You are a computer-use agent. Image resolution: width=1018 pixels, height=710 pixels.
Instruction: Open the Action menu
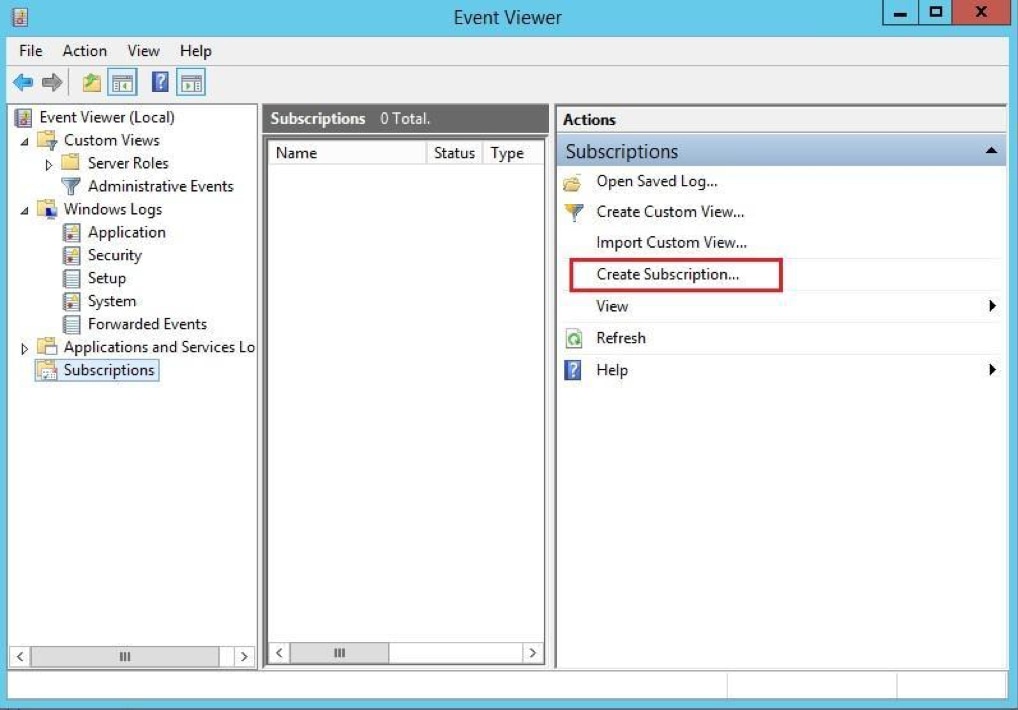84,51
